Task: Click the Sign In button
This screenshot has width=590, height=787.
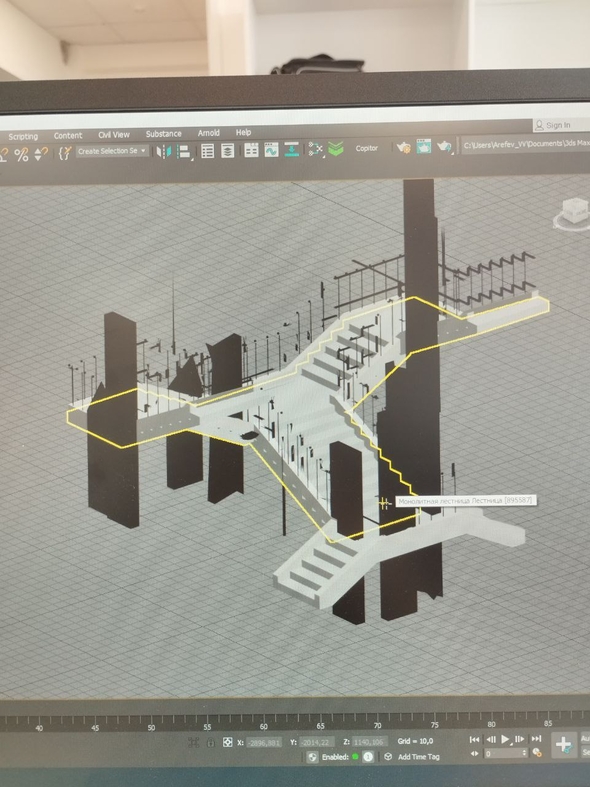Action: (x=553, y=125)
